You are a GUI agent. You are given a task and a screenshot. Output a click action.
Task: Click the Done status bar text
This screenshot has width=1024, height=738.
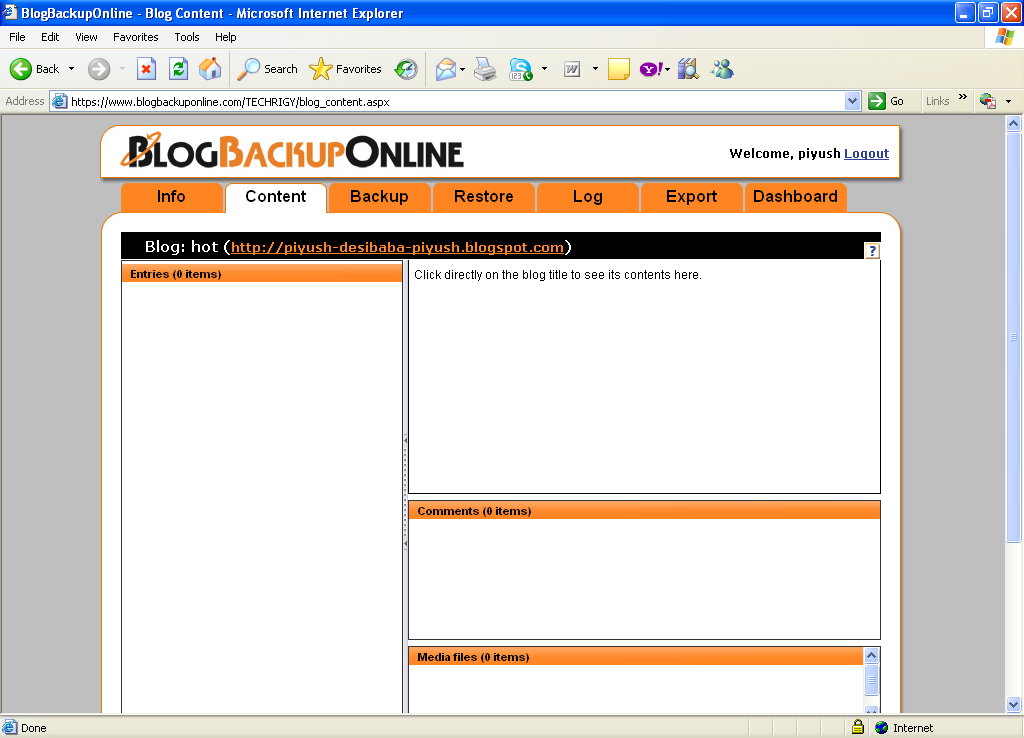[x=33, y=728]
